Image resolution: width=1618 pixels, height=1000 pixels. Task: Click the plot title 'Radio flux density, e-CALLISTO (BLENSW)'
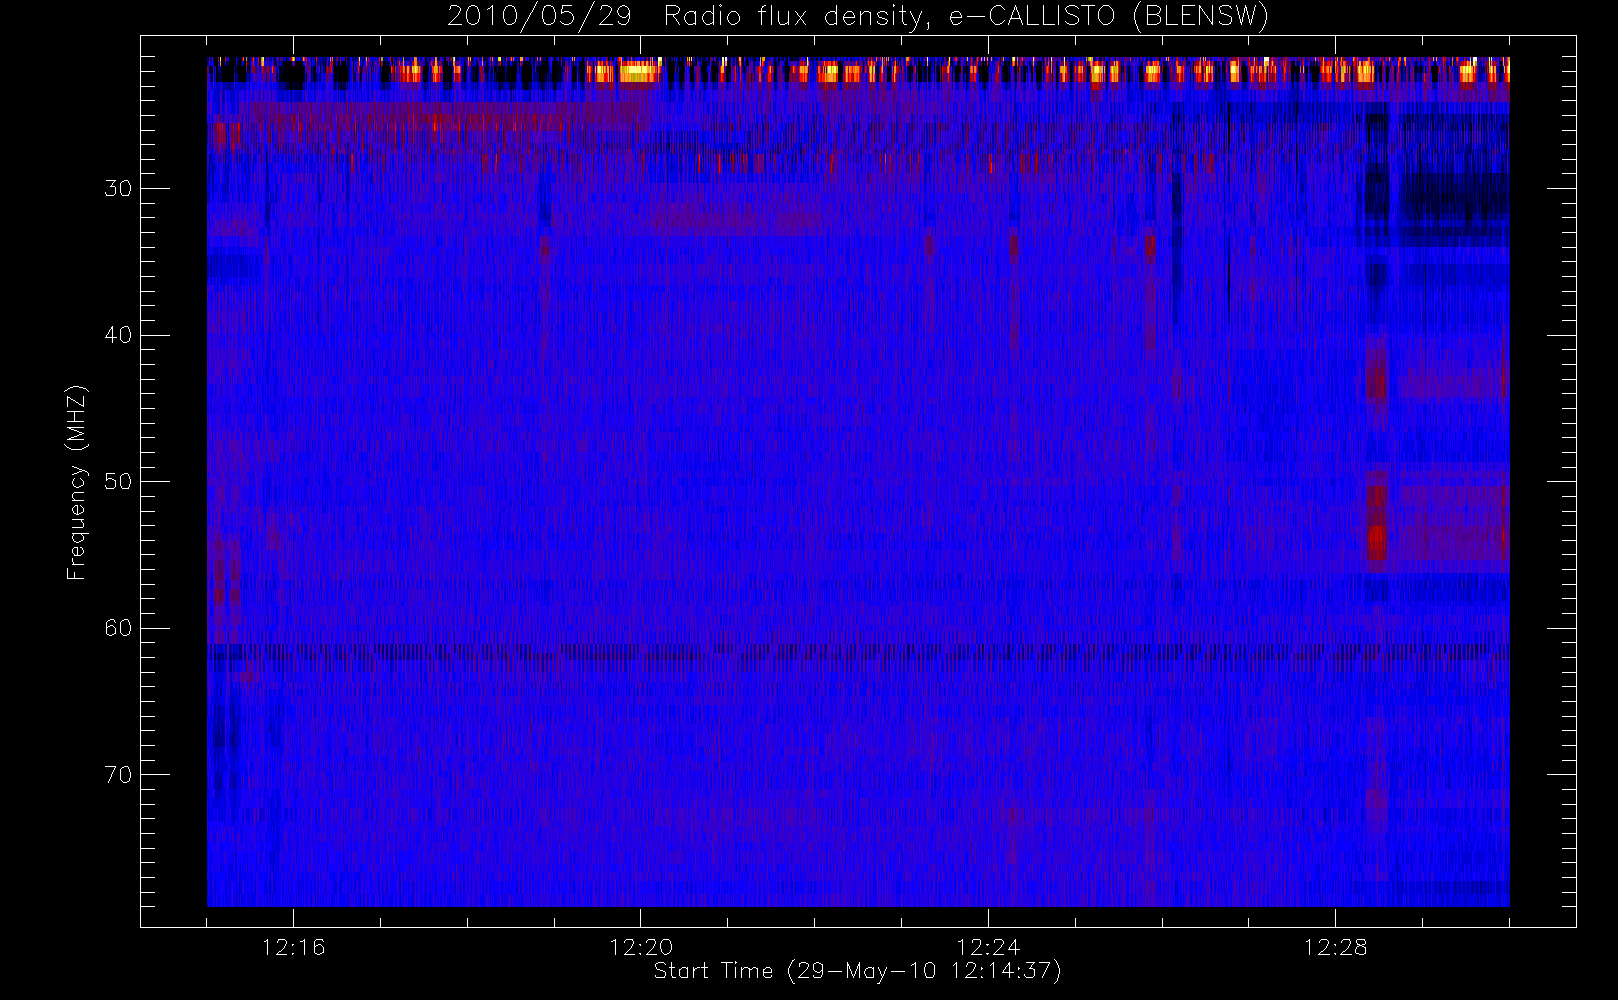(x=966, y=16)
